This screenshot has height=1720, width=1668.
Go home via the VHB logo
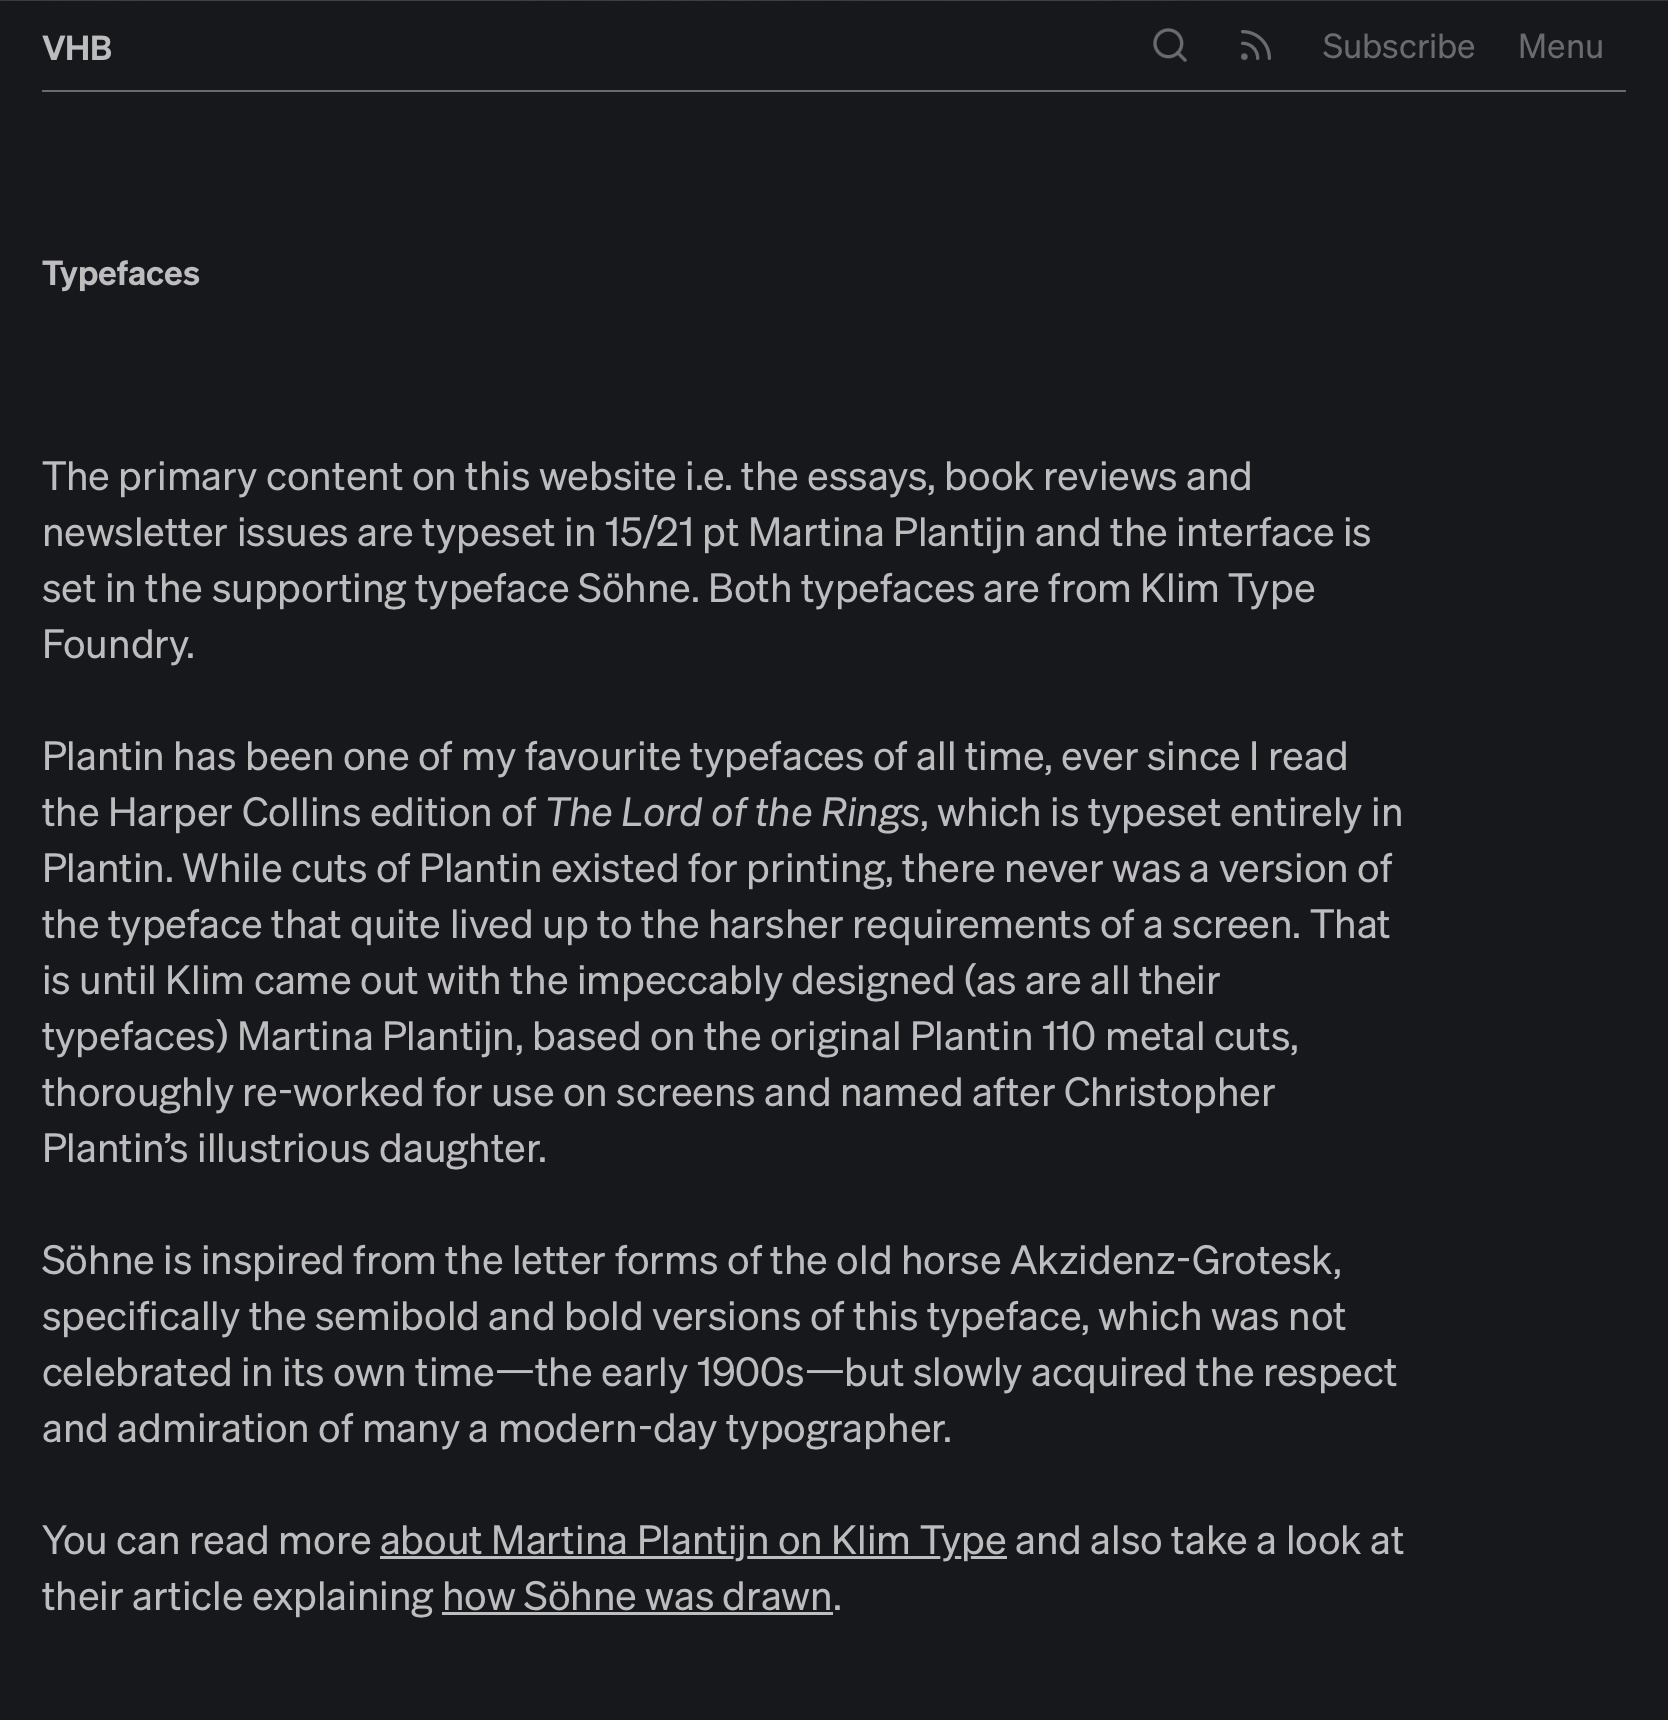click(x=77, y=48)
